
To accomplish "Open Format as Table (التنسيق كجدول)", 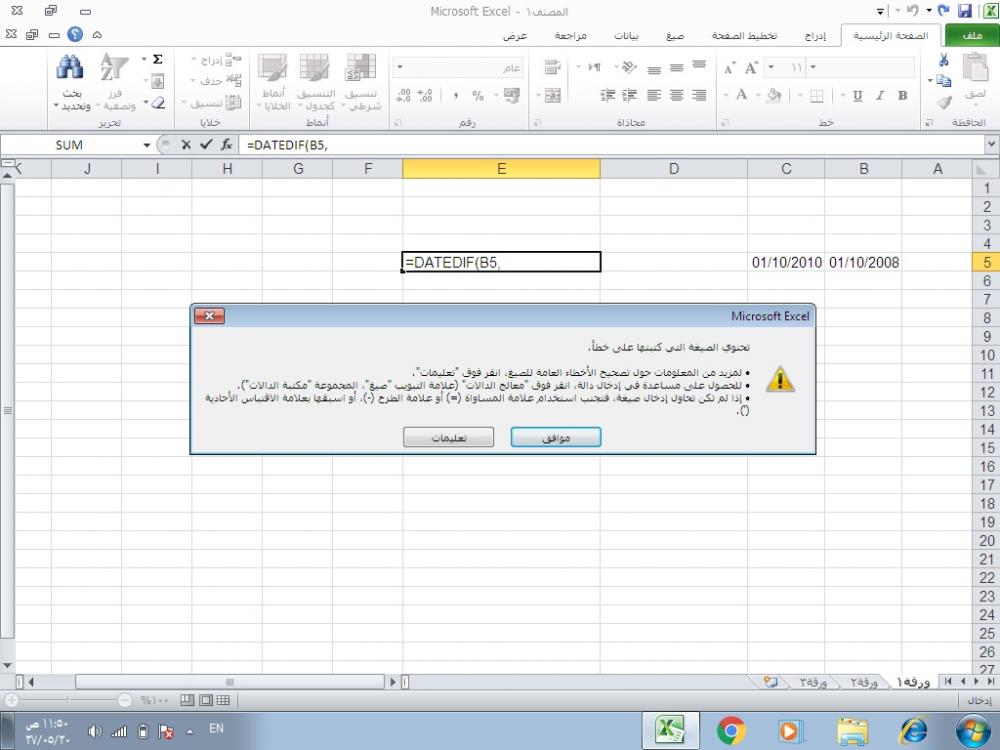I will (315, 83).
